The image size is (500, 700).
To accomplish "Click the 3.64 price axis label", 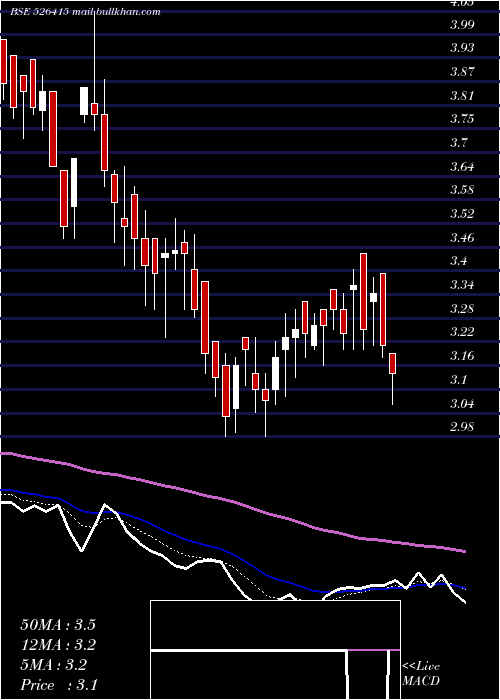I will coord(462,167).
